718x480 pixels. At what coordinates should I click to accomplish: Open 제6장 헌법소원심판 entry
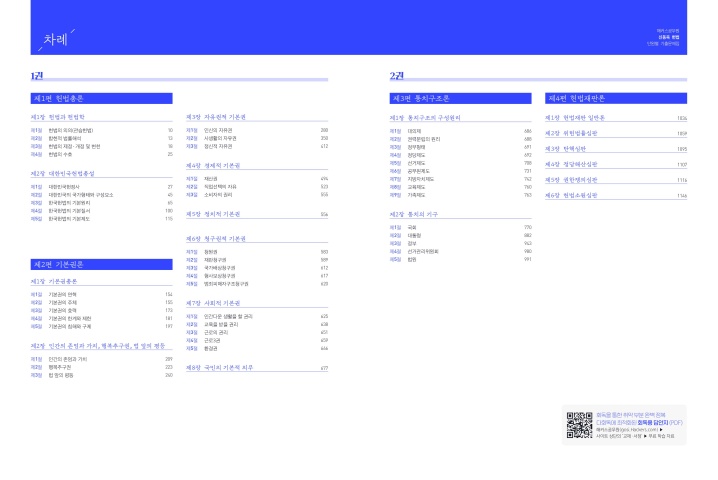tap(575, 195)
